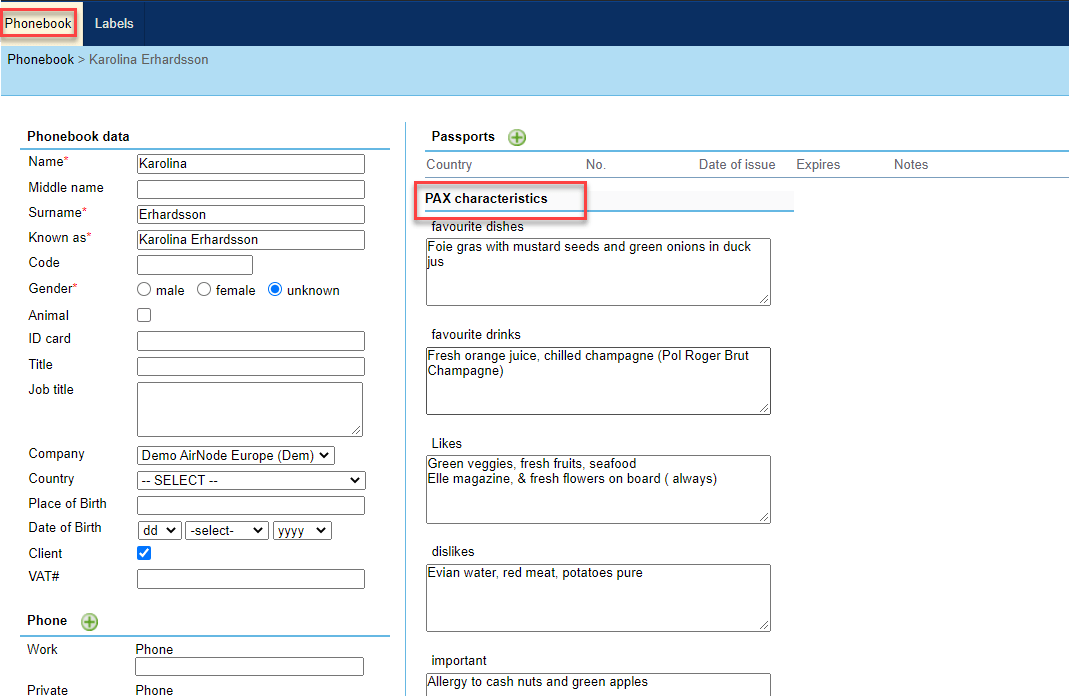Add a new phone using green plus icon

pos(90,622)
